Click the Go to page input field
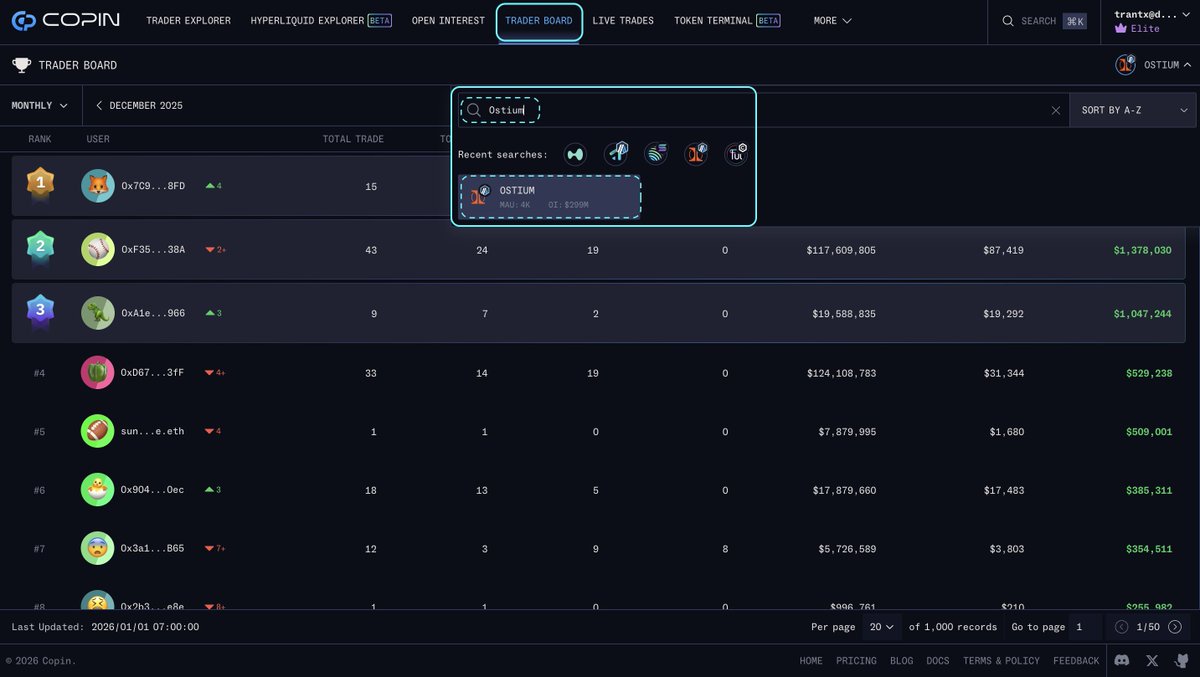The image size is (1200, 677). (x=1085, y=627)
